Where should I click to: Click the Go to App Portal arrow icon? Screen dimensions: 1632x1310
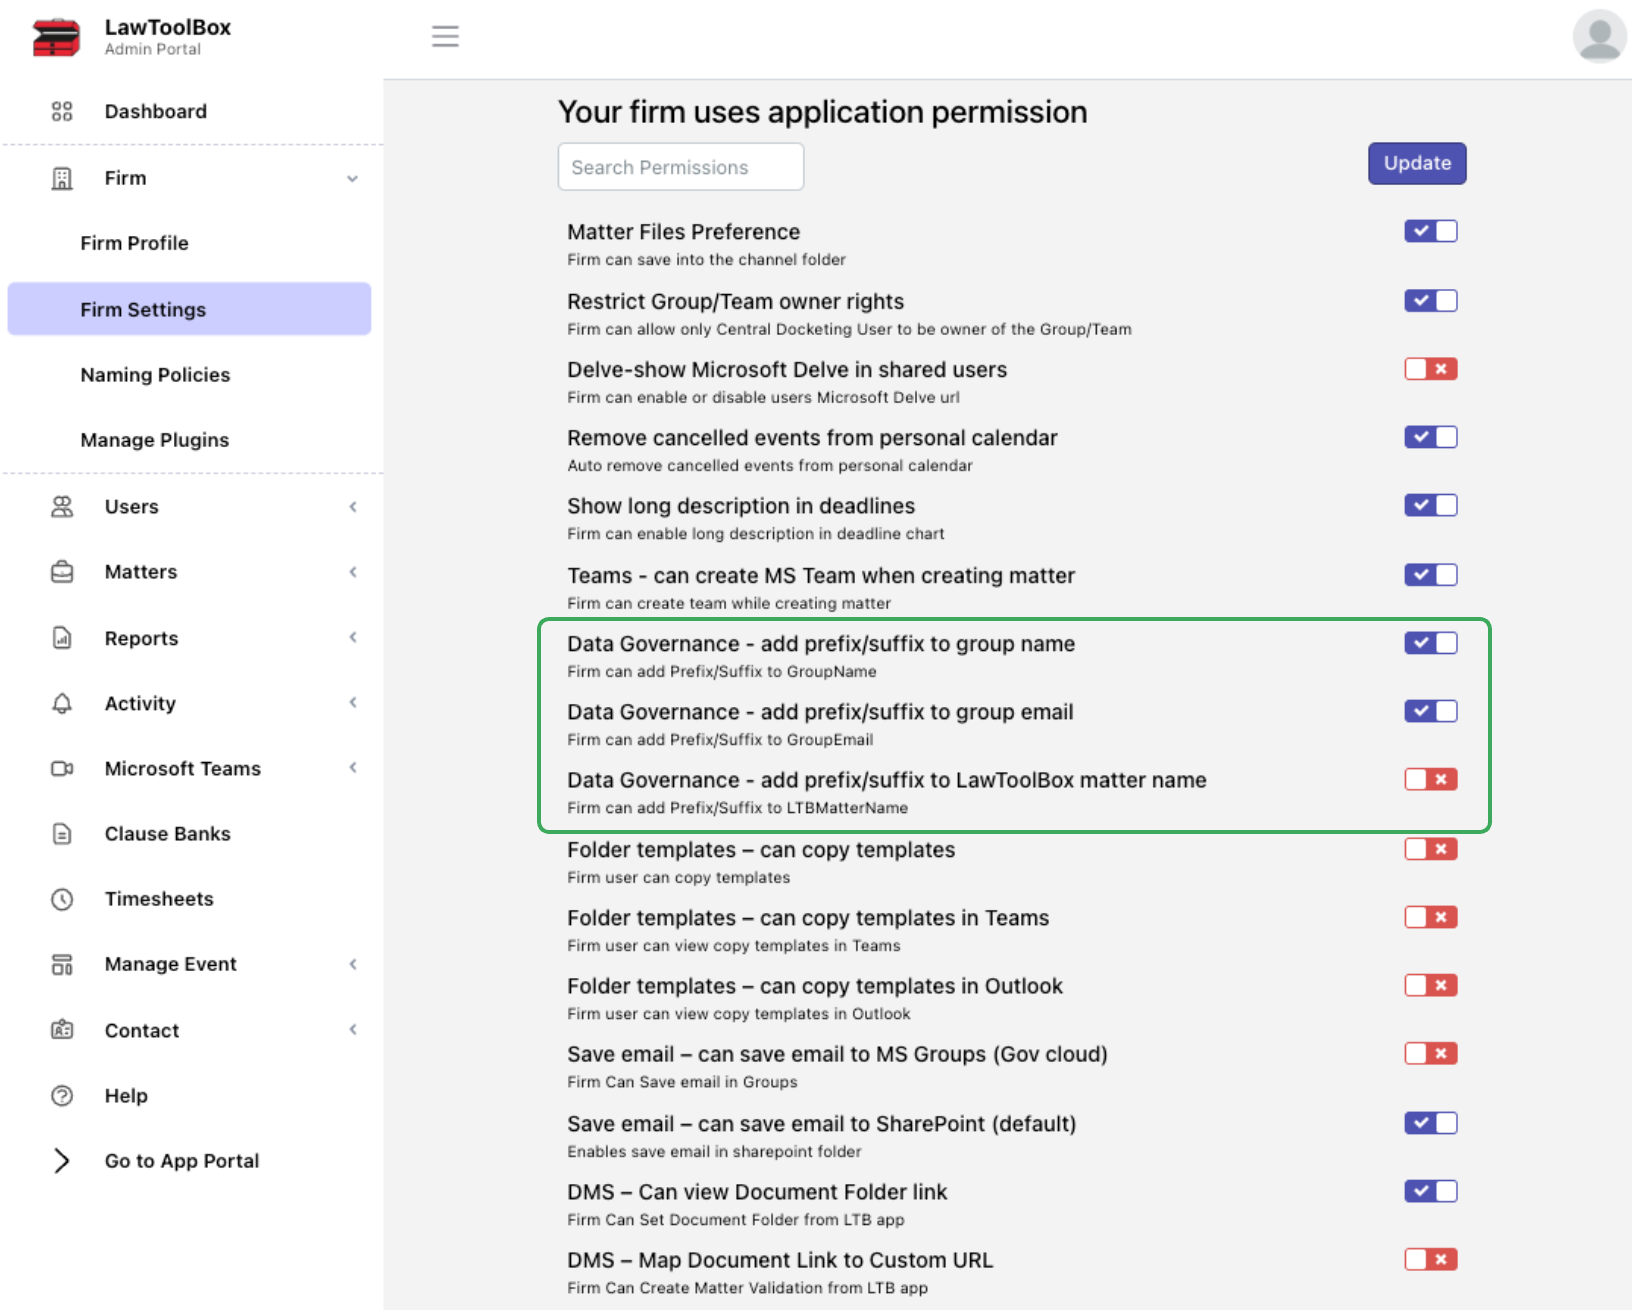pos(62,1161)
